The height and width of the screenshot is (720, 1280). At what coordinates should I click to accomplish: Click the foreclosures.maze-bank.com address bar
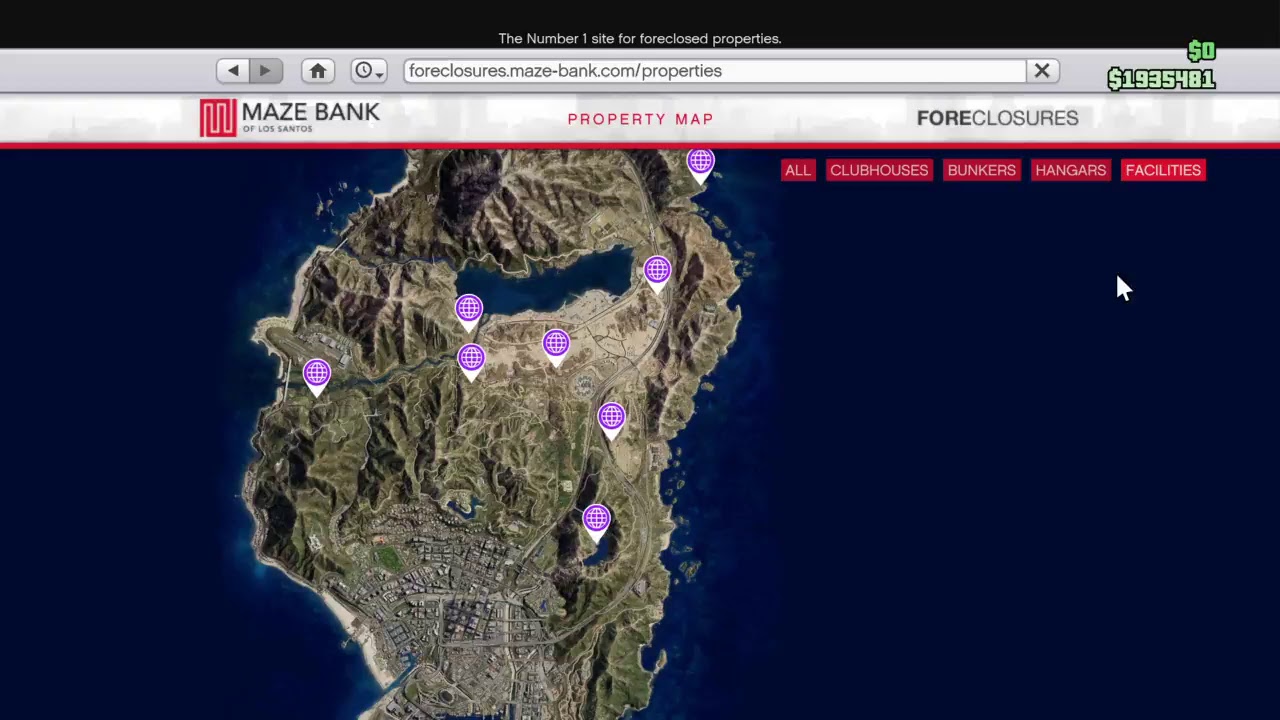click(715, 71)
